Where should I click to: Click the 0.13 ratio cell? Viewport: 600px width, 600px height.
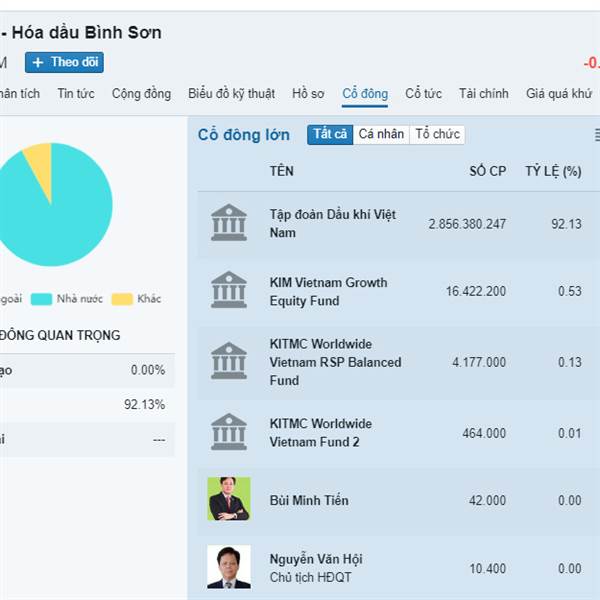pos(570,362)
